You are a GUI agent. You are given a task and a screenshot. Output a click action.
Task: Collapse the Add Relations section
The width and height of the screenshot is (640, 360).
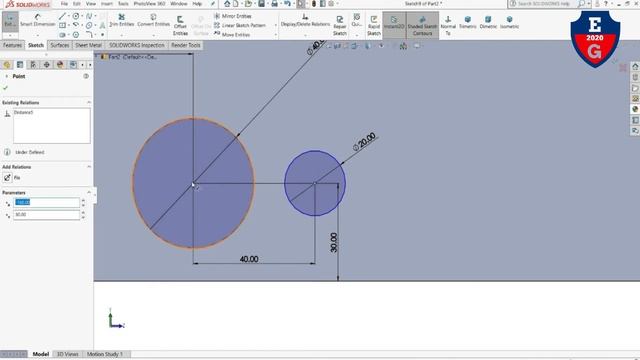[x=89, y=167]
